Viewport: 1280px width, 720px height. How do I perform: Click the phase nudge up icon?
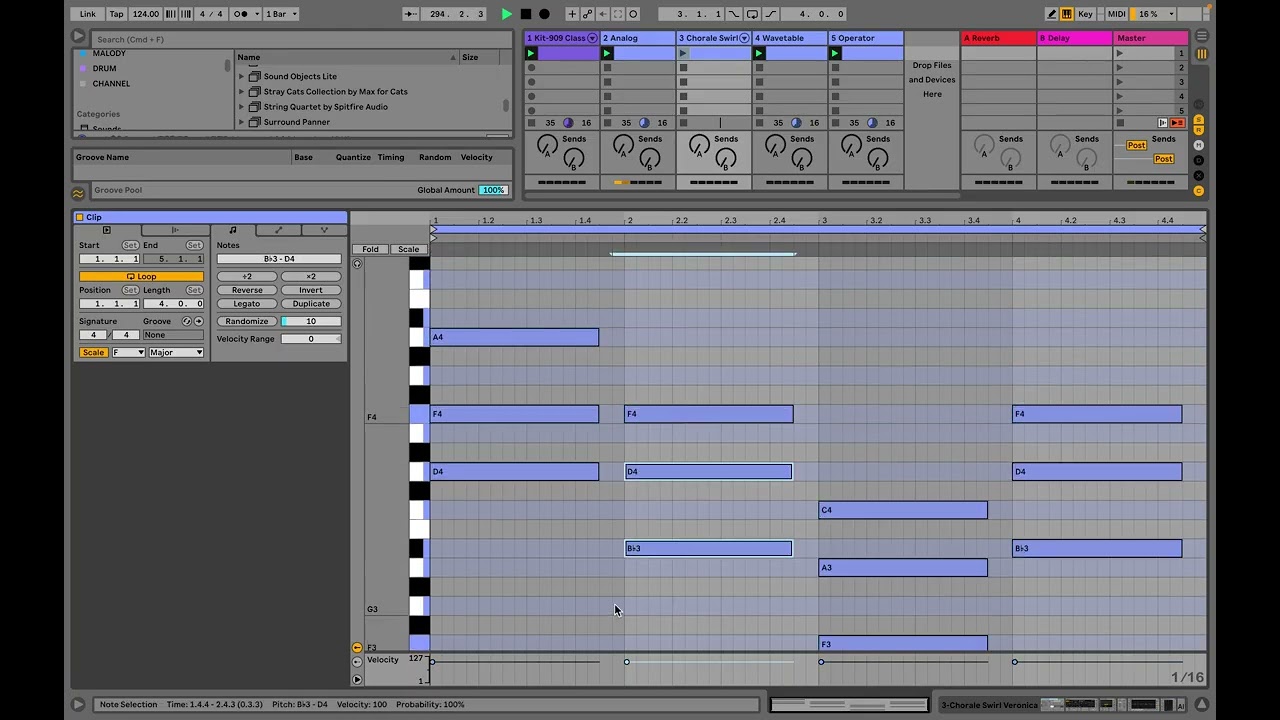185,14
